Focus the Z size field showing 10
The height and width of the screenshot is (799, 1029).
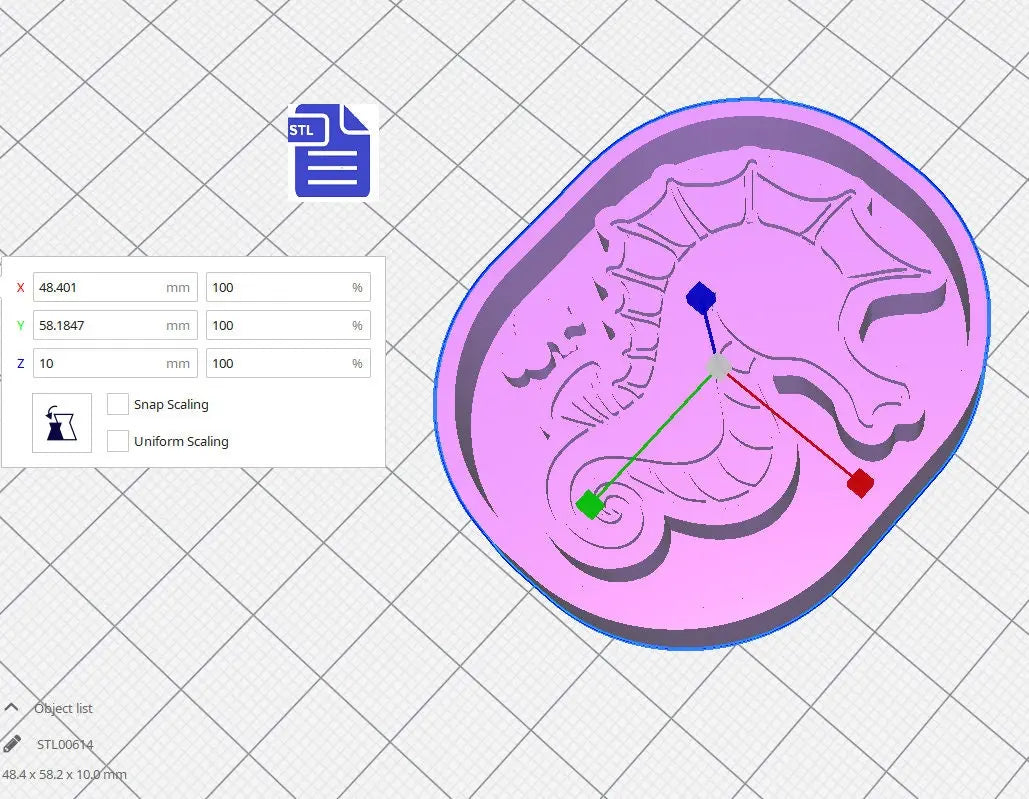[100, 363]
